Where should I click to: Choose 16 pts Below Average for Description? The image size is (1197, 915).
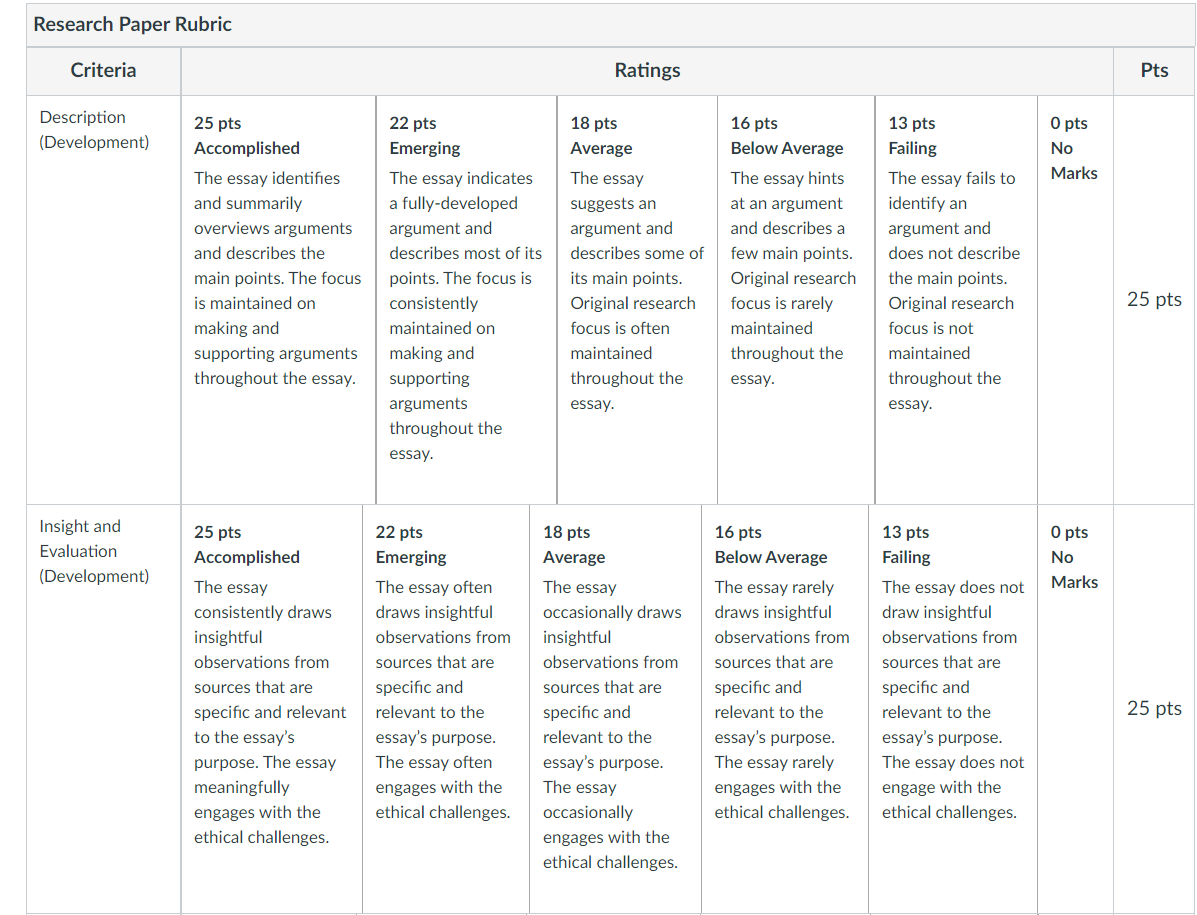click(796, 299)
